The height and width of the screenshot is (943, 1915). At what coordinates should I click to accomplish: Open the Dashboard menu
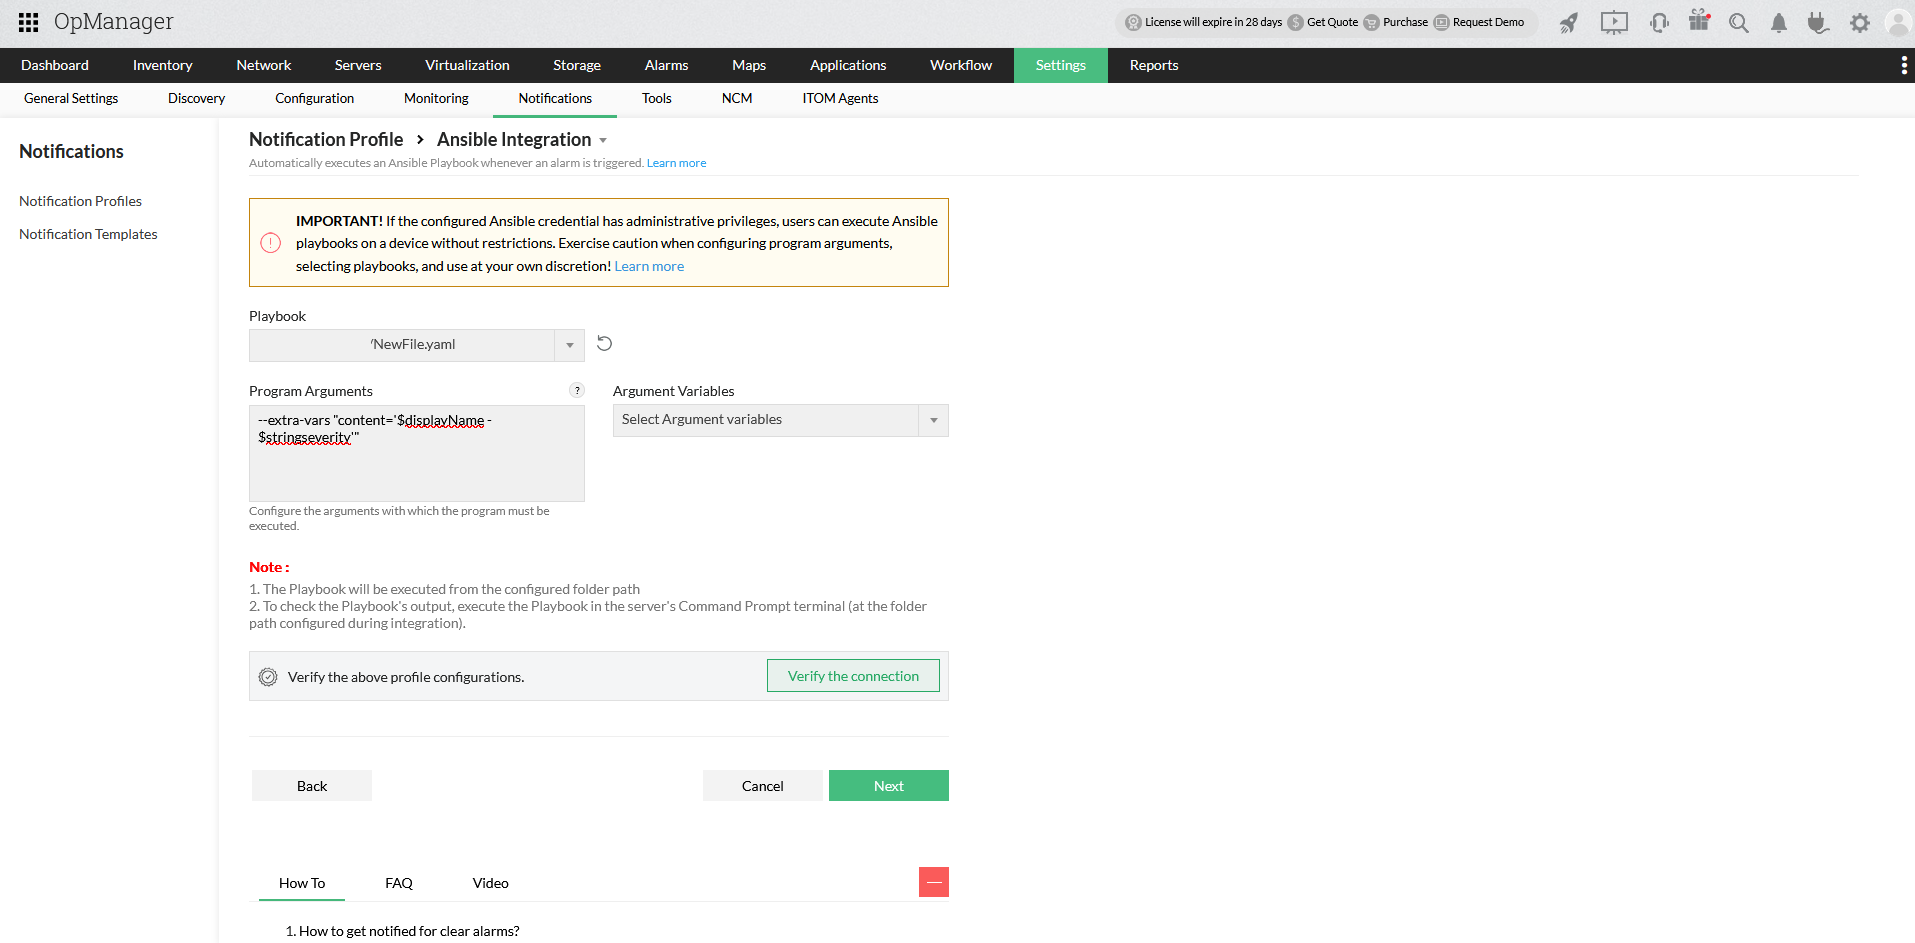point(55,65)
